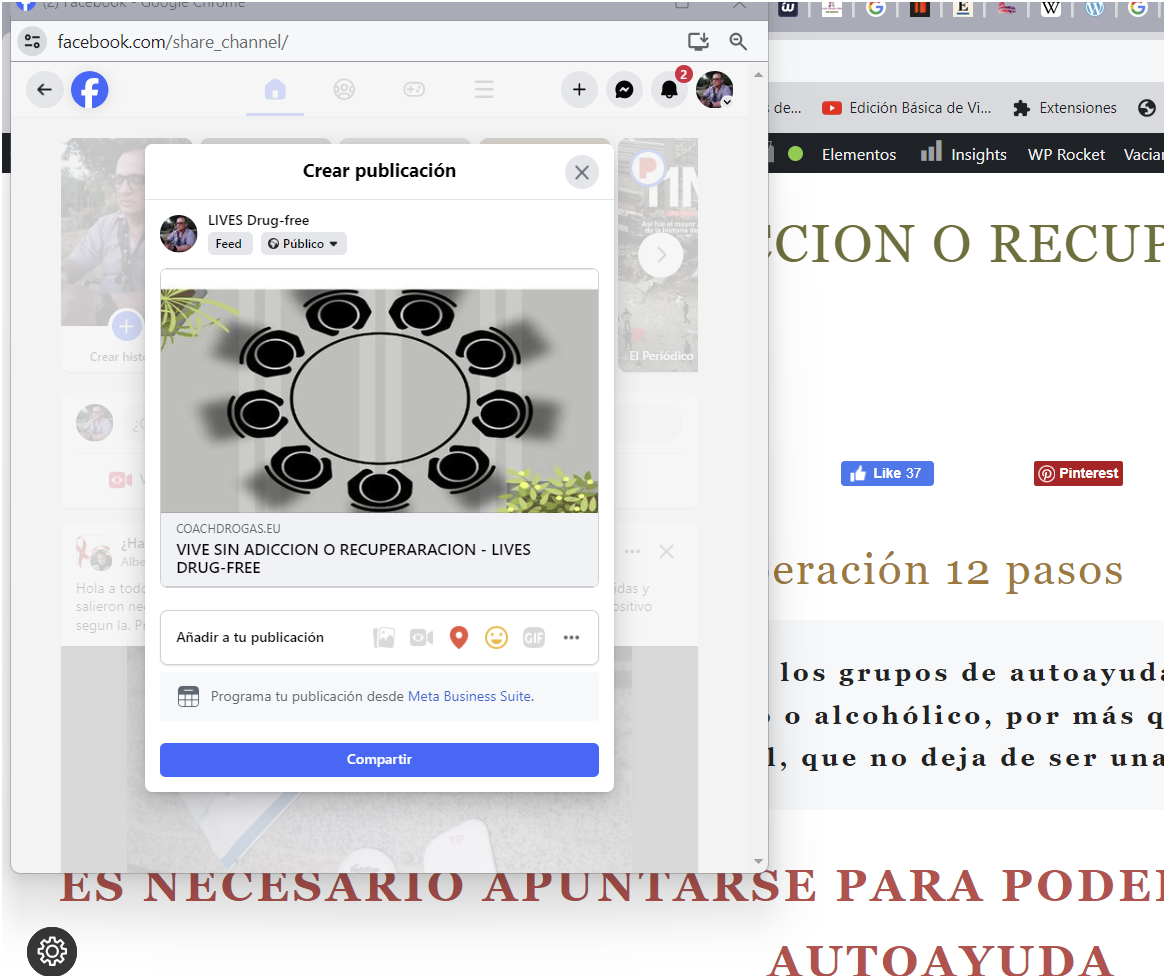Open feed post three-dot options
Screen dimensions: 1166x978
tap(632, 552)
